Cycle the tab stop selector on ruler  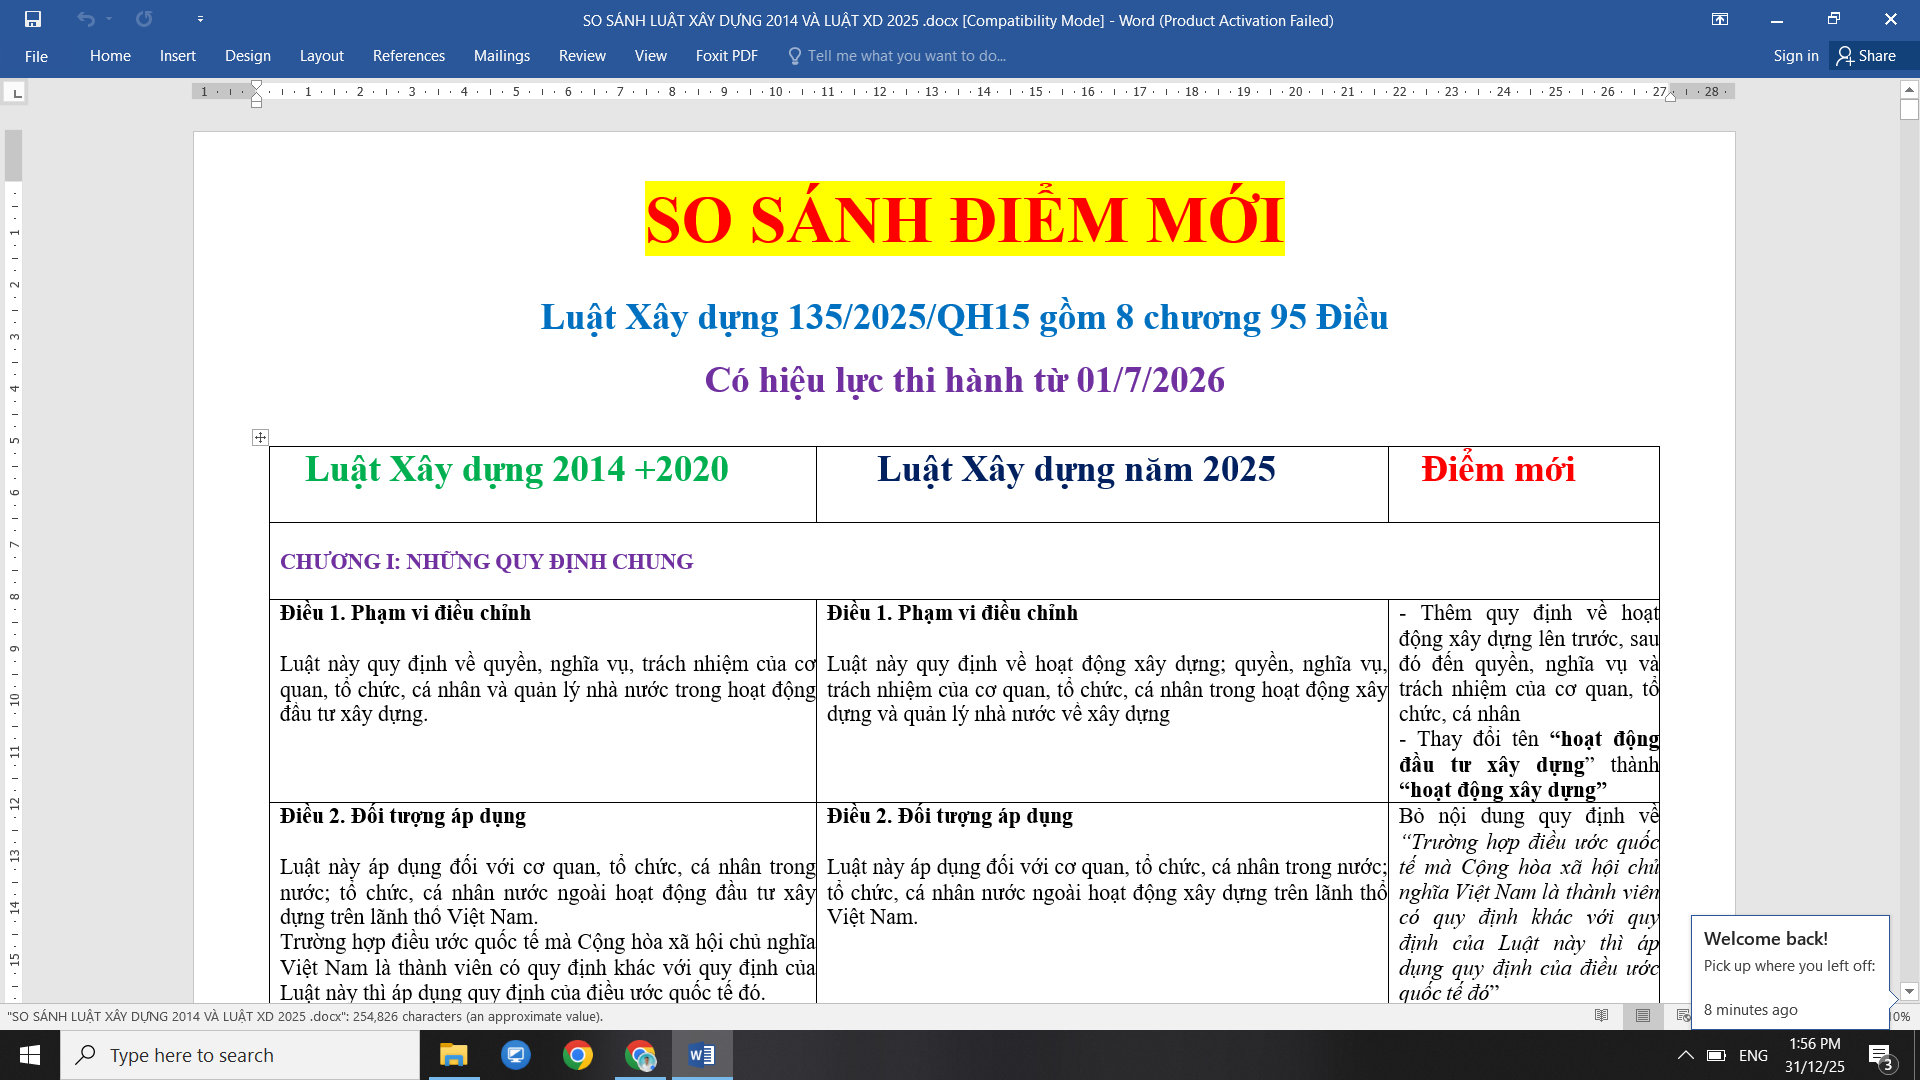tap(14, 92)
